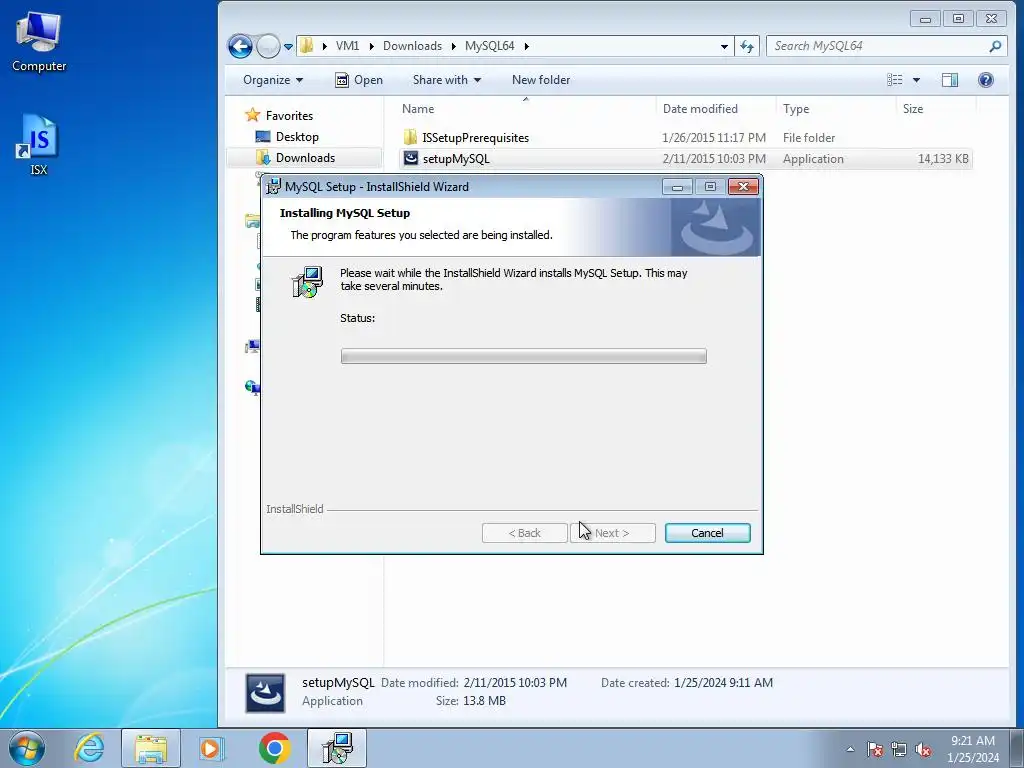Click the installer taskbar button
This screenshot has width=1024, height=768.
tap(337, 748)
